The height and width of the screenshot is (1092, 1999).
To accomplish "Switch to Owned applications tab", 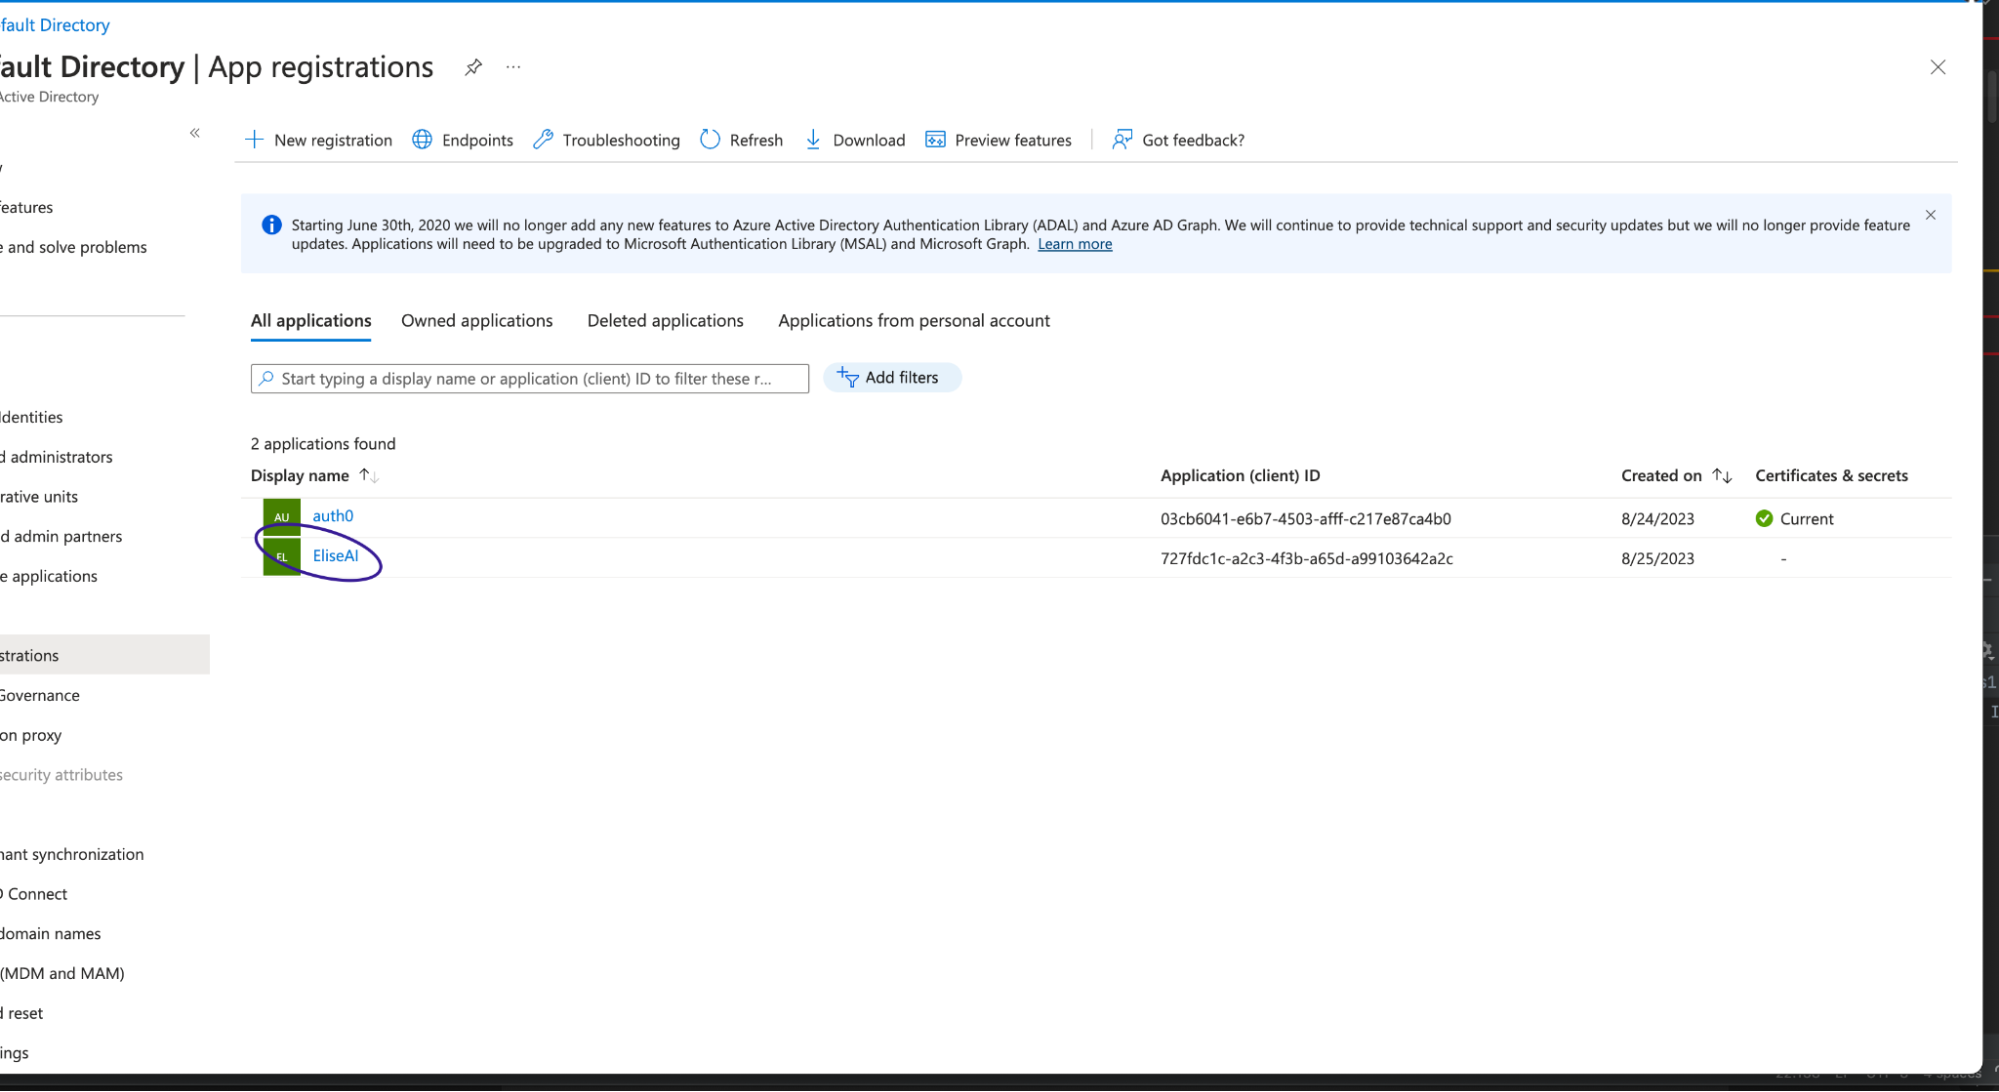I will coord(477,321).
